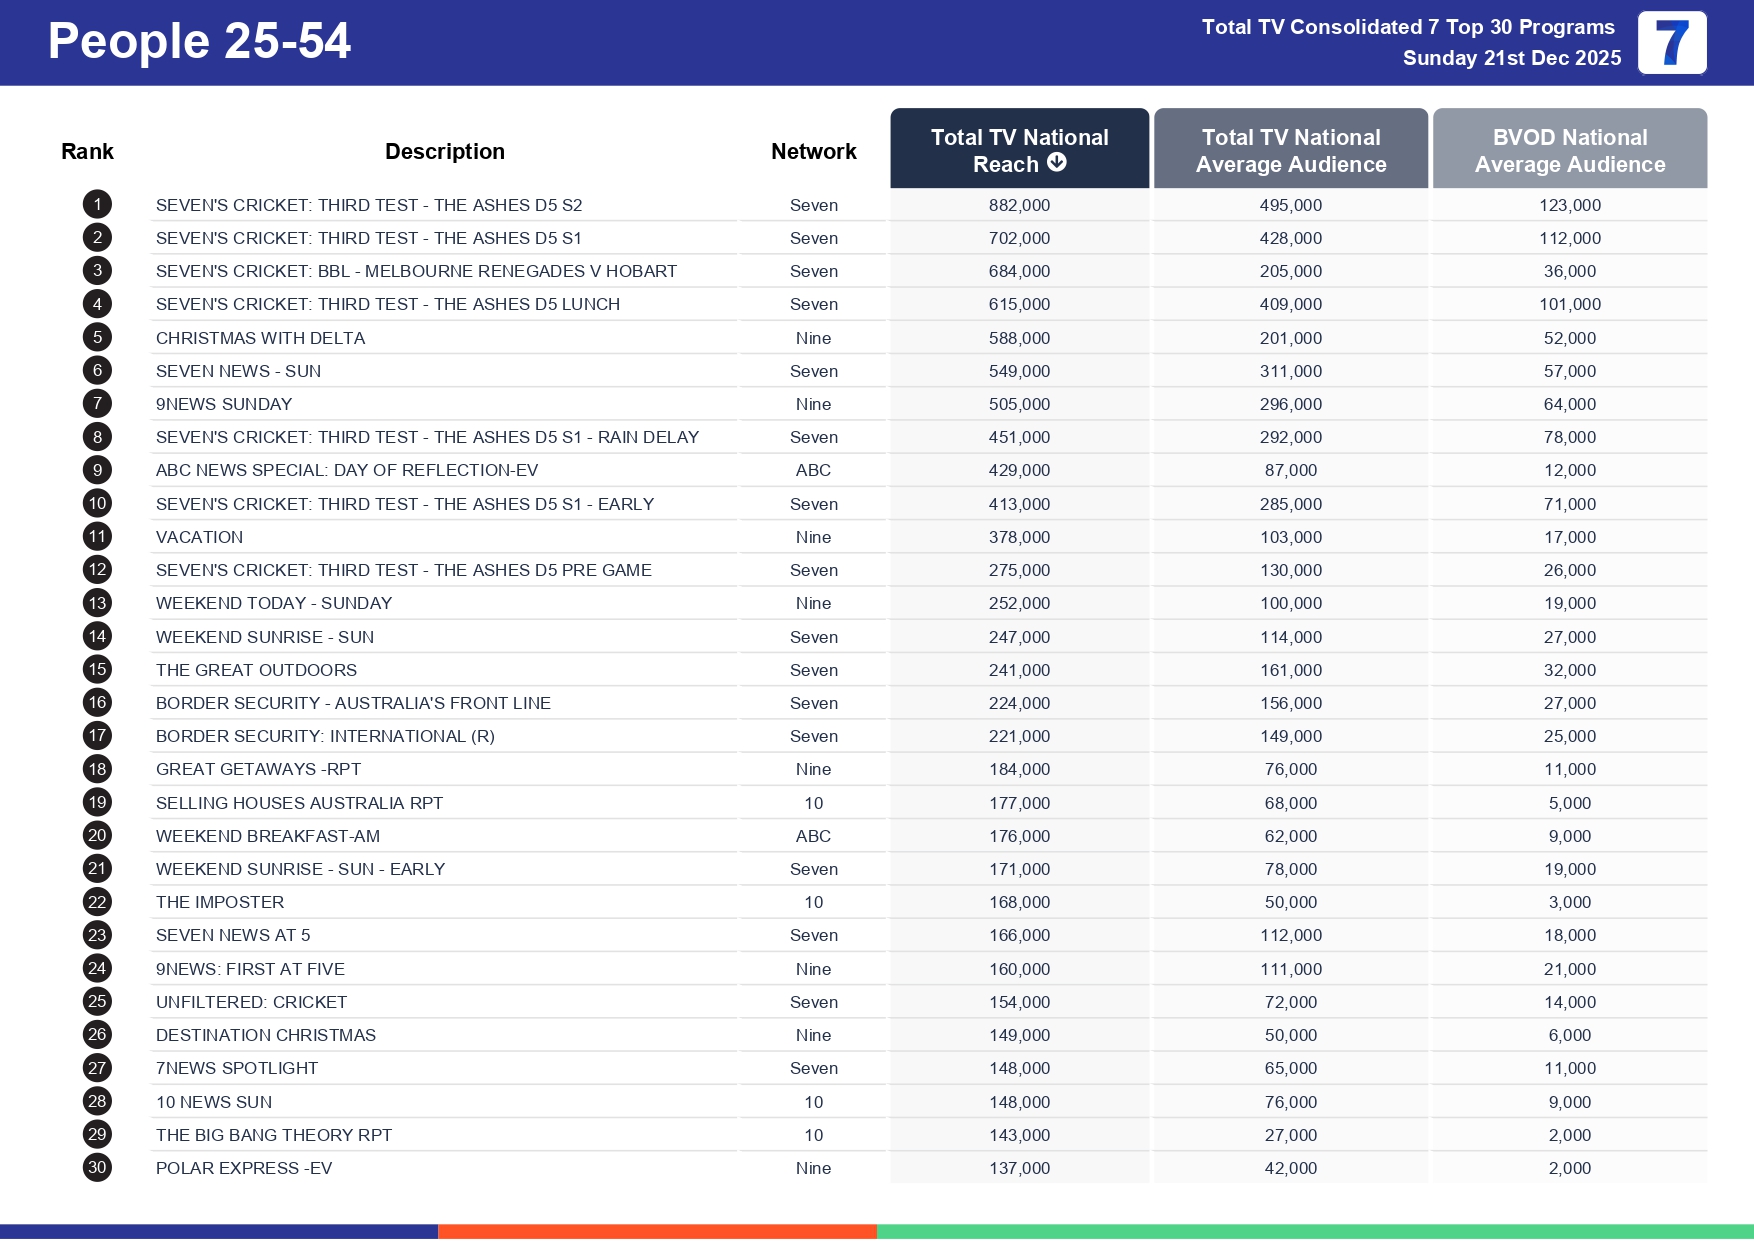
Task: Select the row for CHRISTMAS WITH DELTA
Action: pos(264,337)
